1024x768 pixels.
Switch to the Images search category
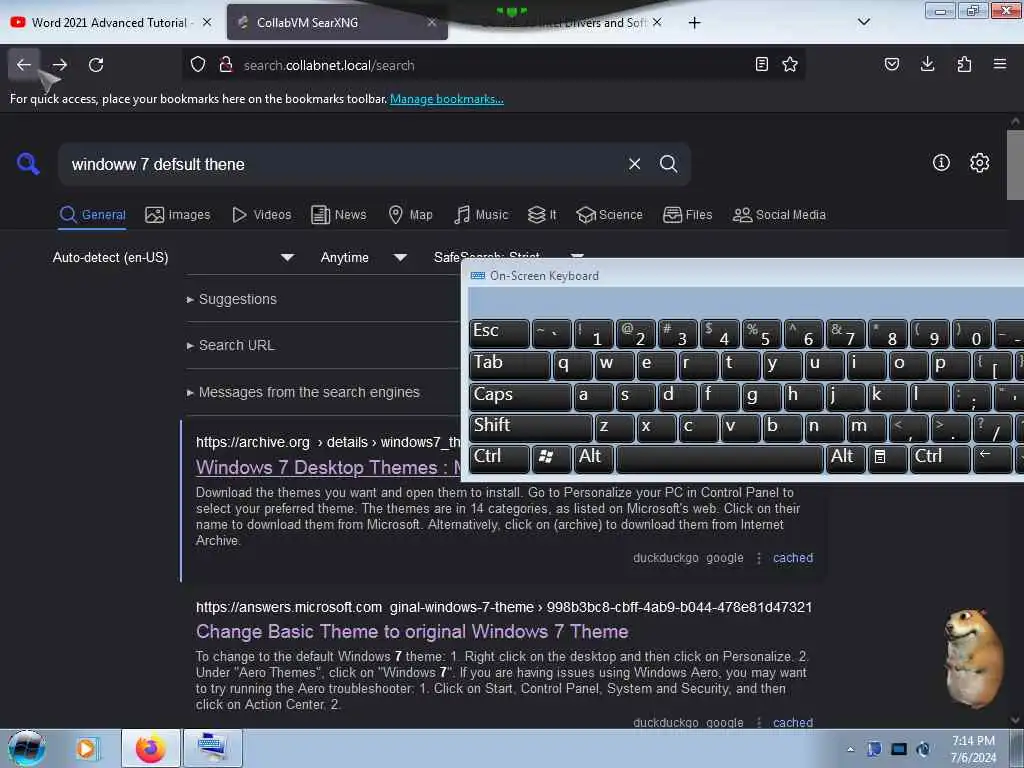click(178, 215)
